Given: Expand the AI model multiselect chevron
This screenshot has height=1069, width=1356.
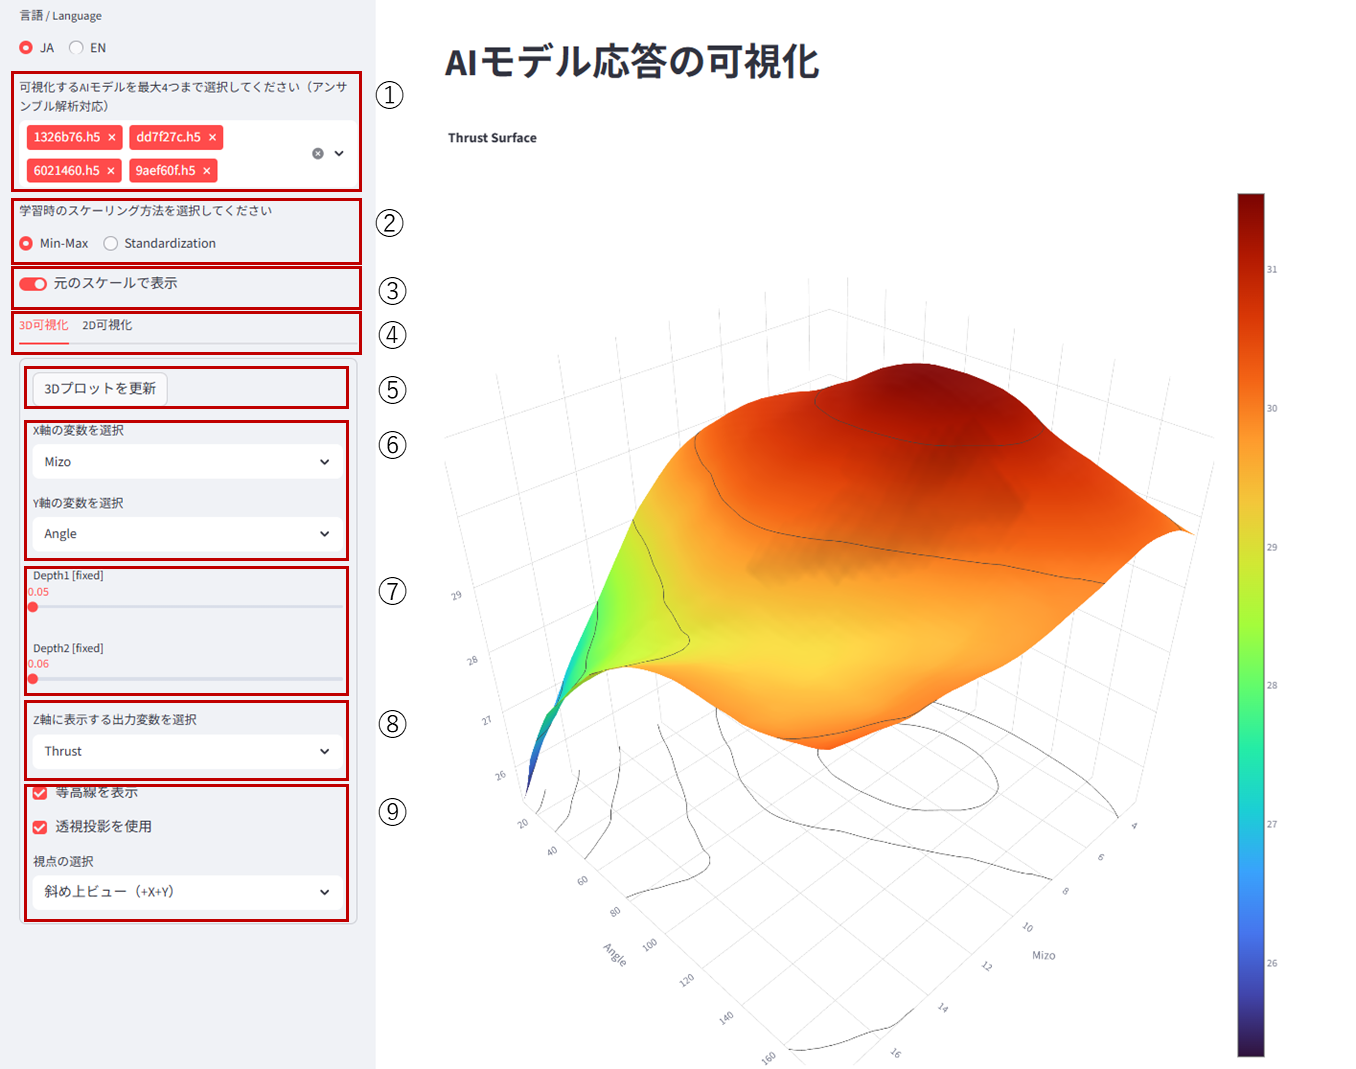Looking at the screenshot, I should point(339,154).
